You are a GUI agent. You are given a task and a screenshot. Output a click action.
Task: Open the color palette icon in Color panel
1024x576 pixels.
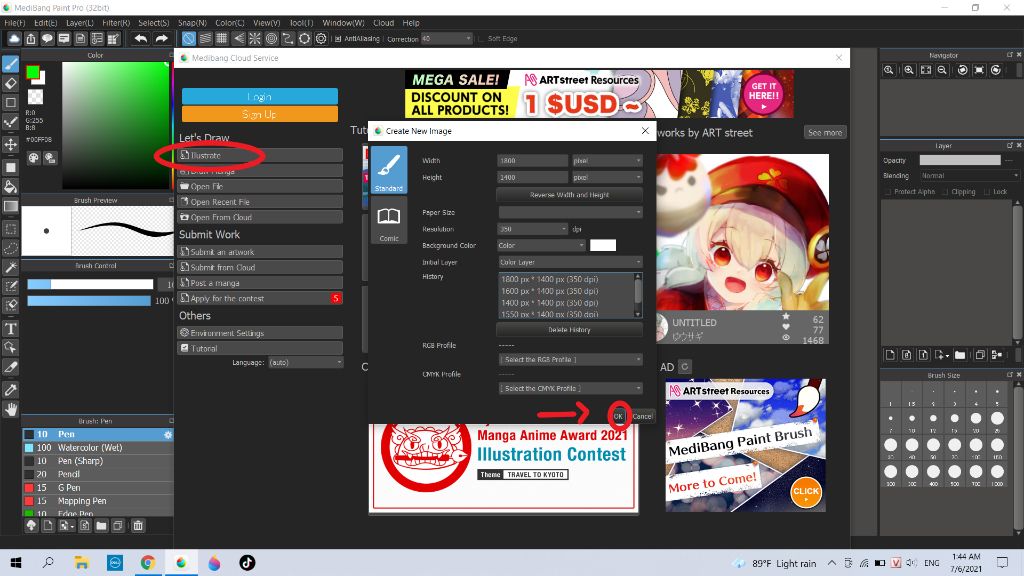34,157
